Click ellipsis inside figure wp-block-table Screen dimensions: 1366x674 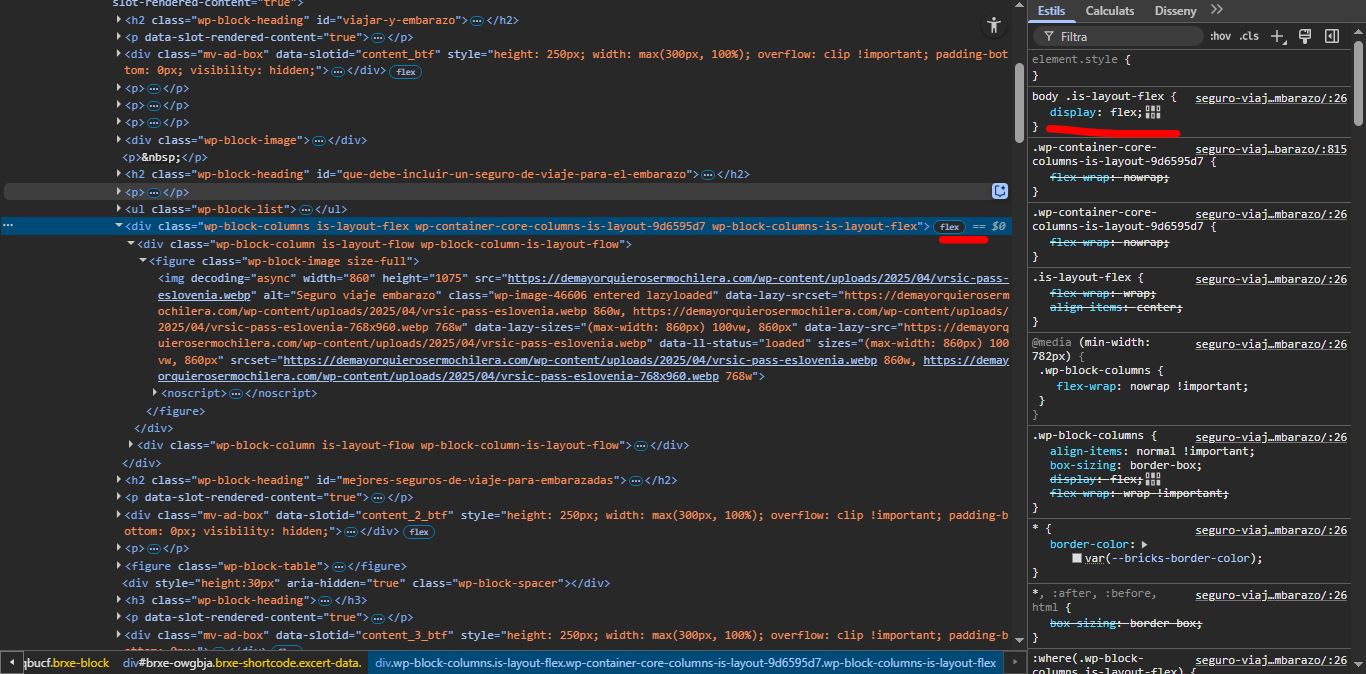[x=338, y=567]
